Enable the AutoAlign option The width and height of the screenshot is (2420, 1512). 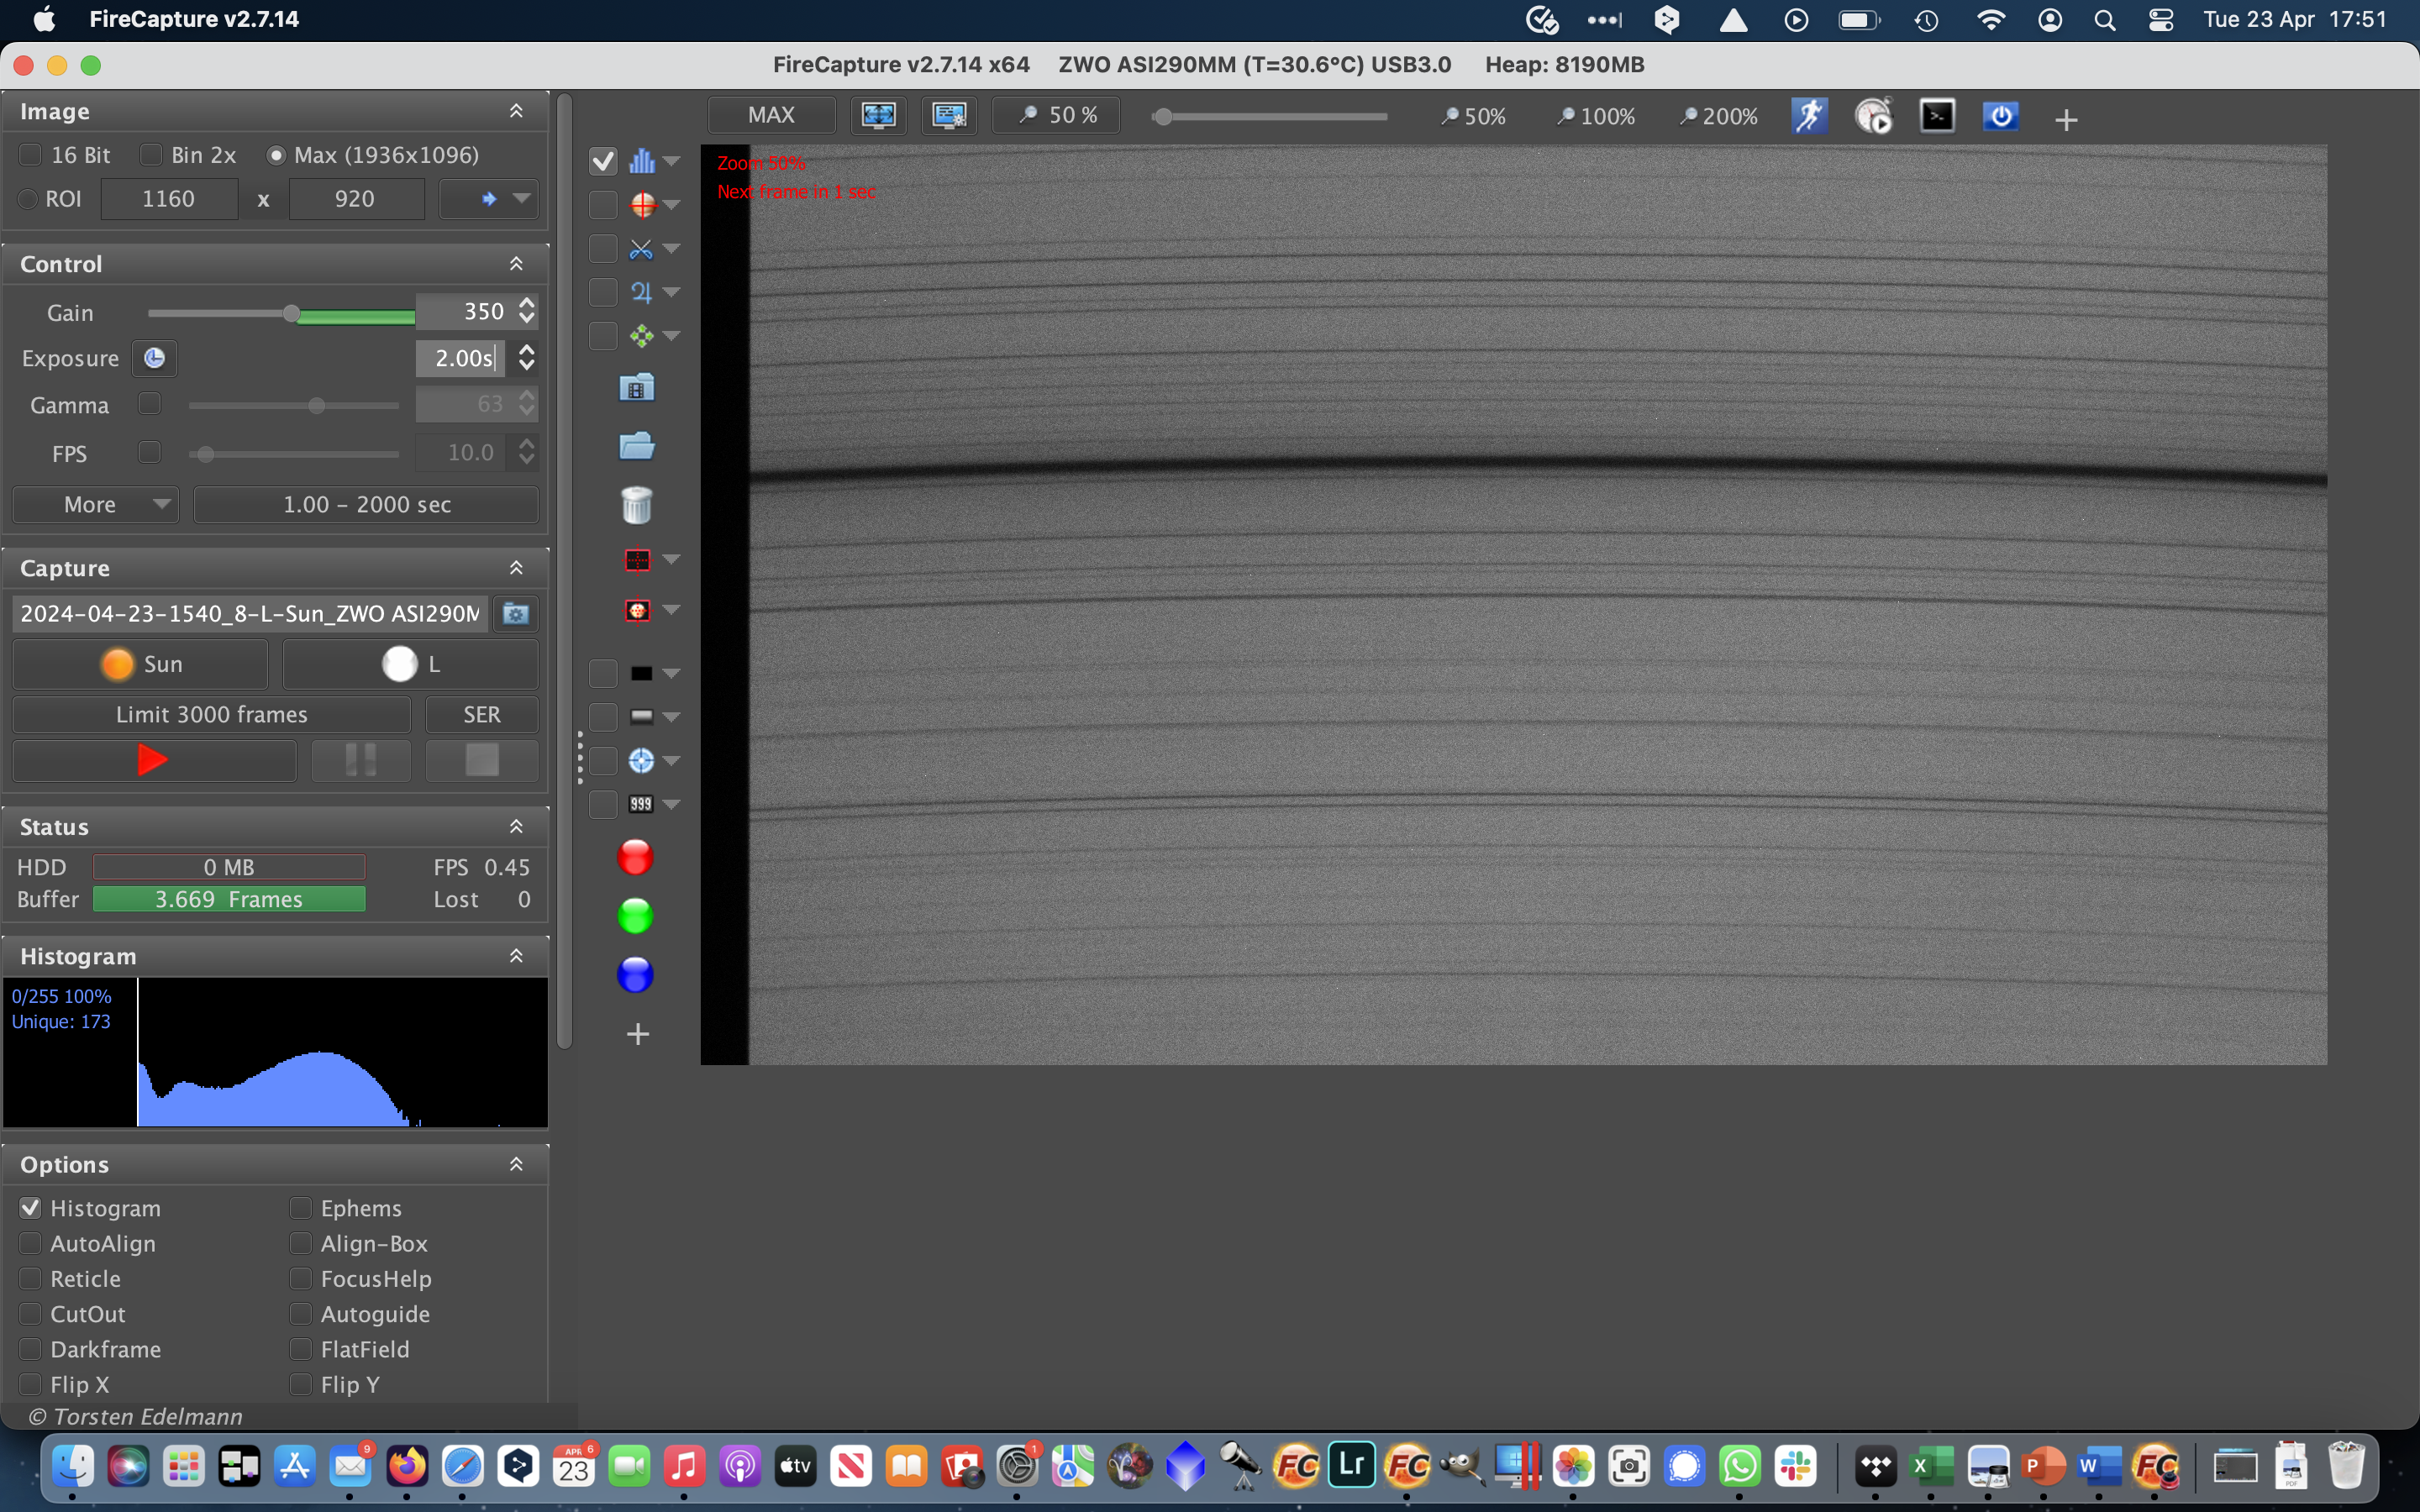(31, 1244)
